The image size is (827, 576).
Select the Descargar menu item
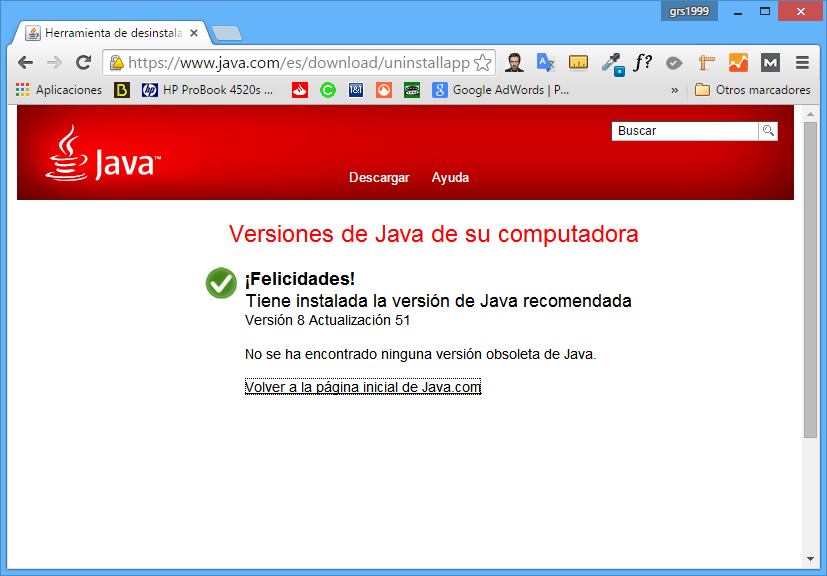coord(379,178)
